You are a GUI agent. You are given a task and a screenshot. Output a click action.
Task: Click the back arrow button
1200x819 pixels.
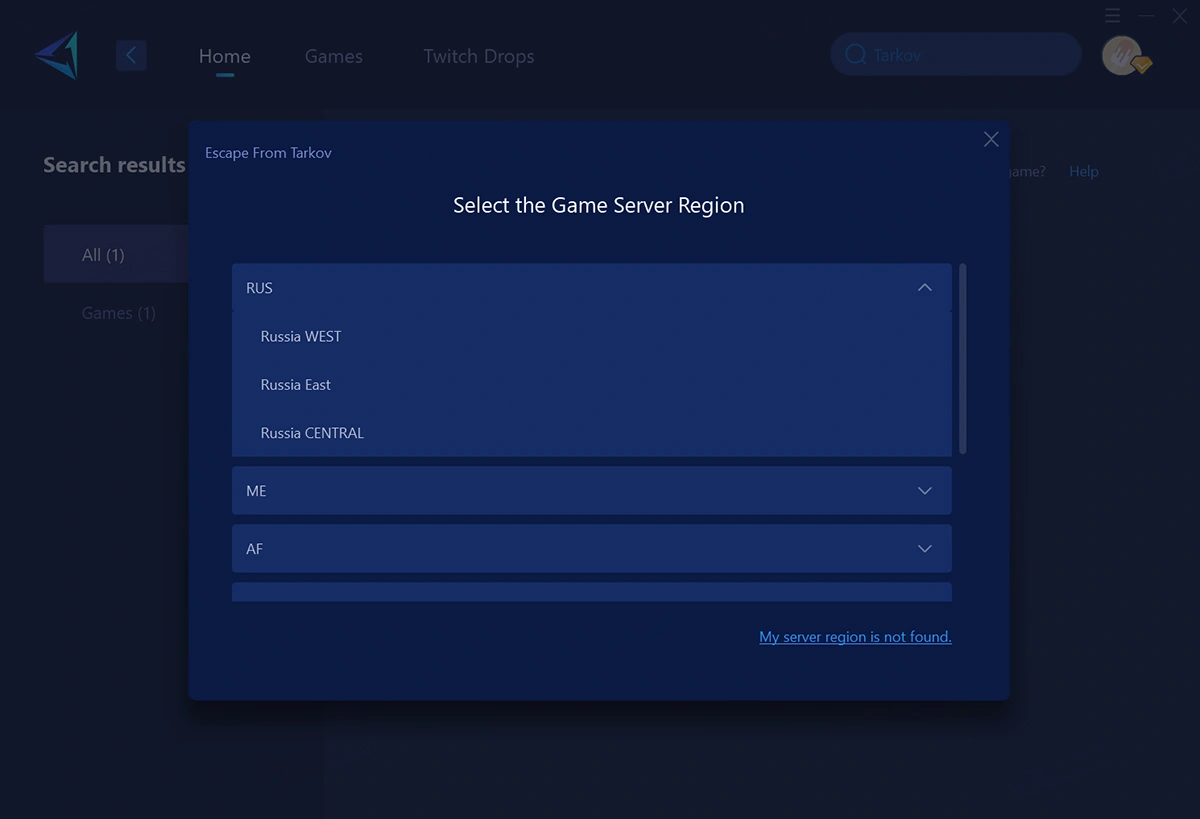coord(131,55)
